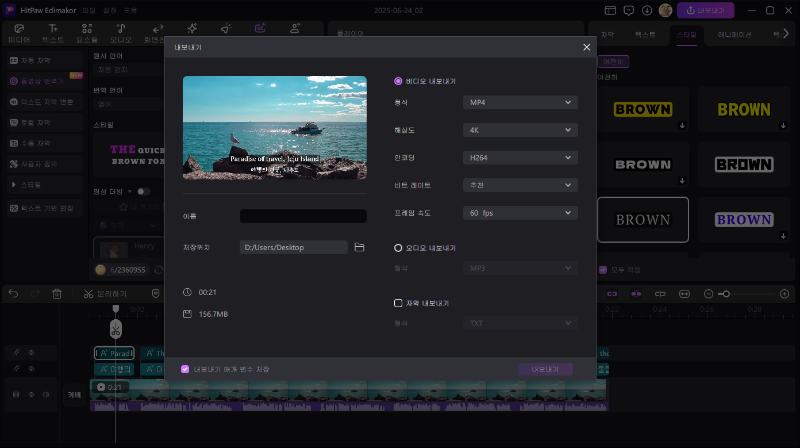Screen dimensions: 800x448
Task: Switch to the Style tab in right panel
Action: [686, 35]
